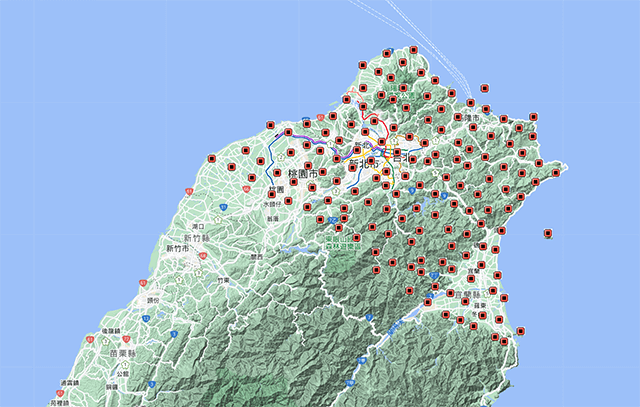Select the 基隆市 city label
Screen dimensions: 640x407
[467, 118]
